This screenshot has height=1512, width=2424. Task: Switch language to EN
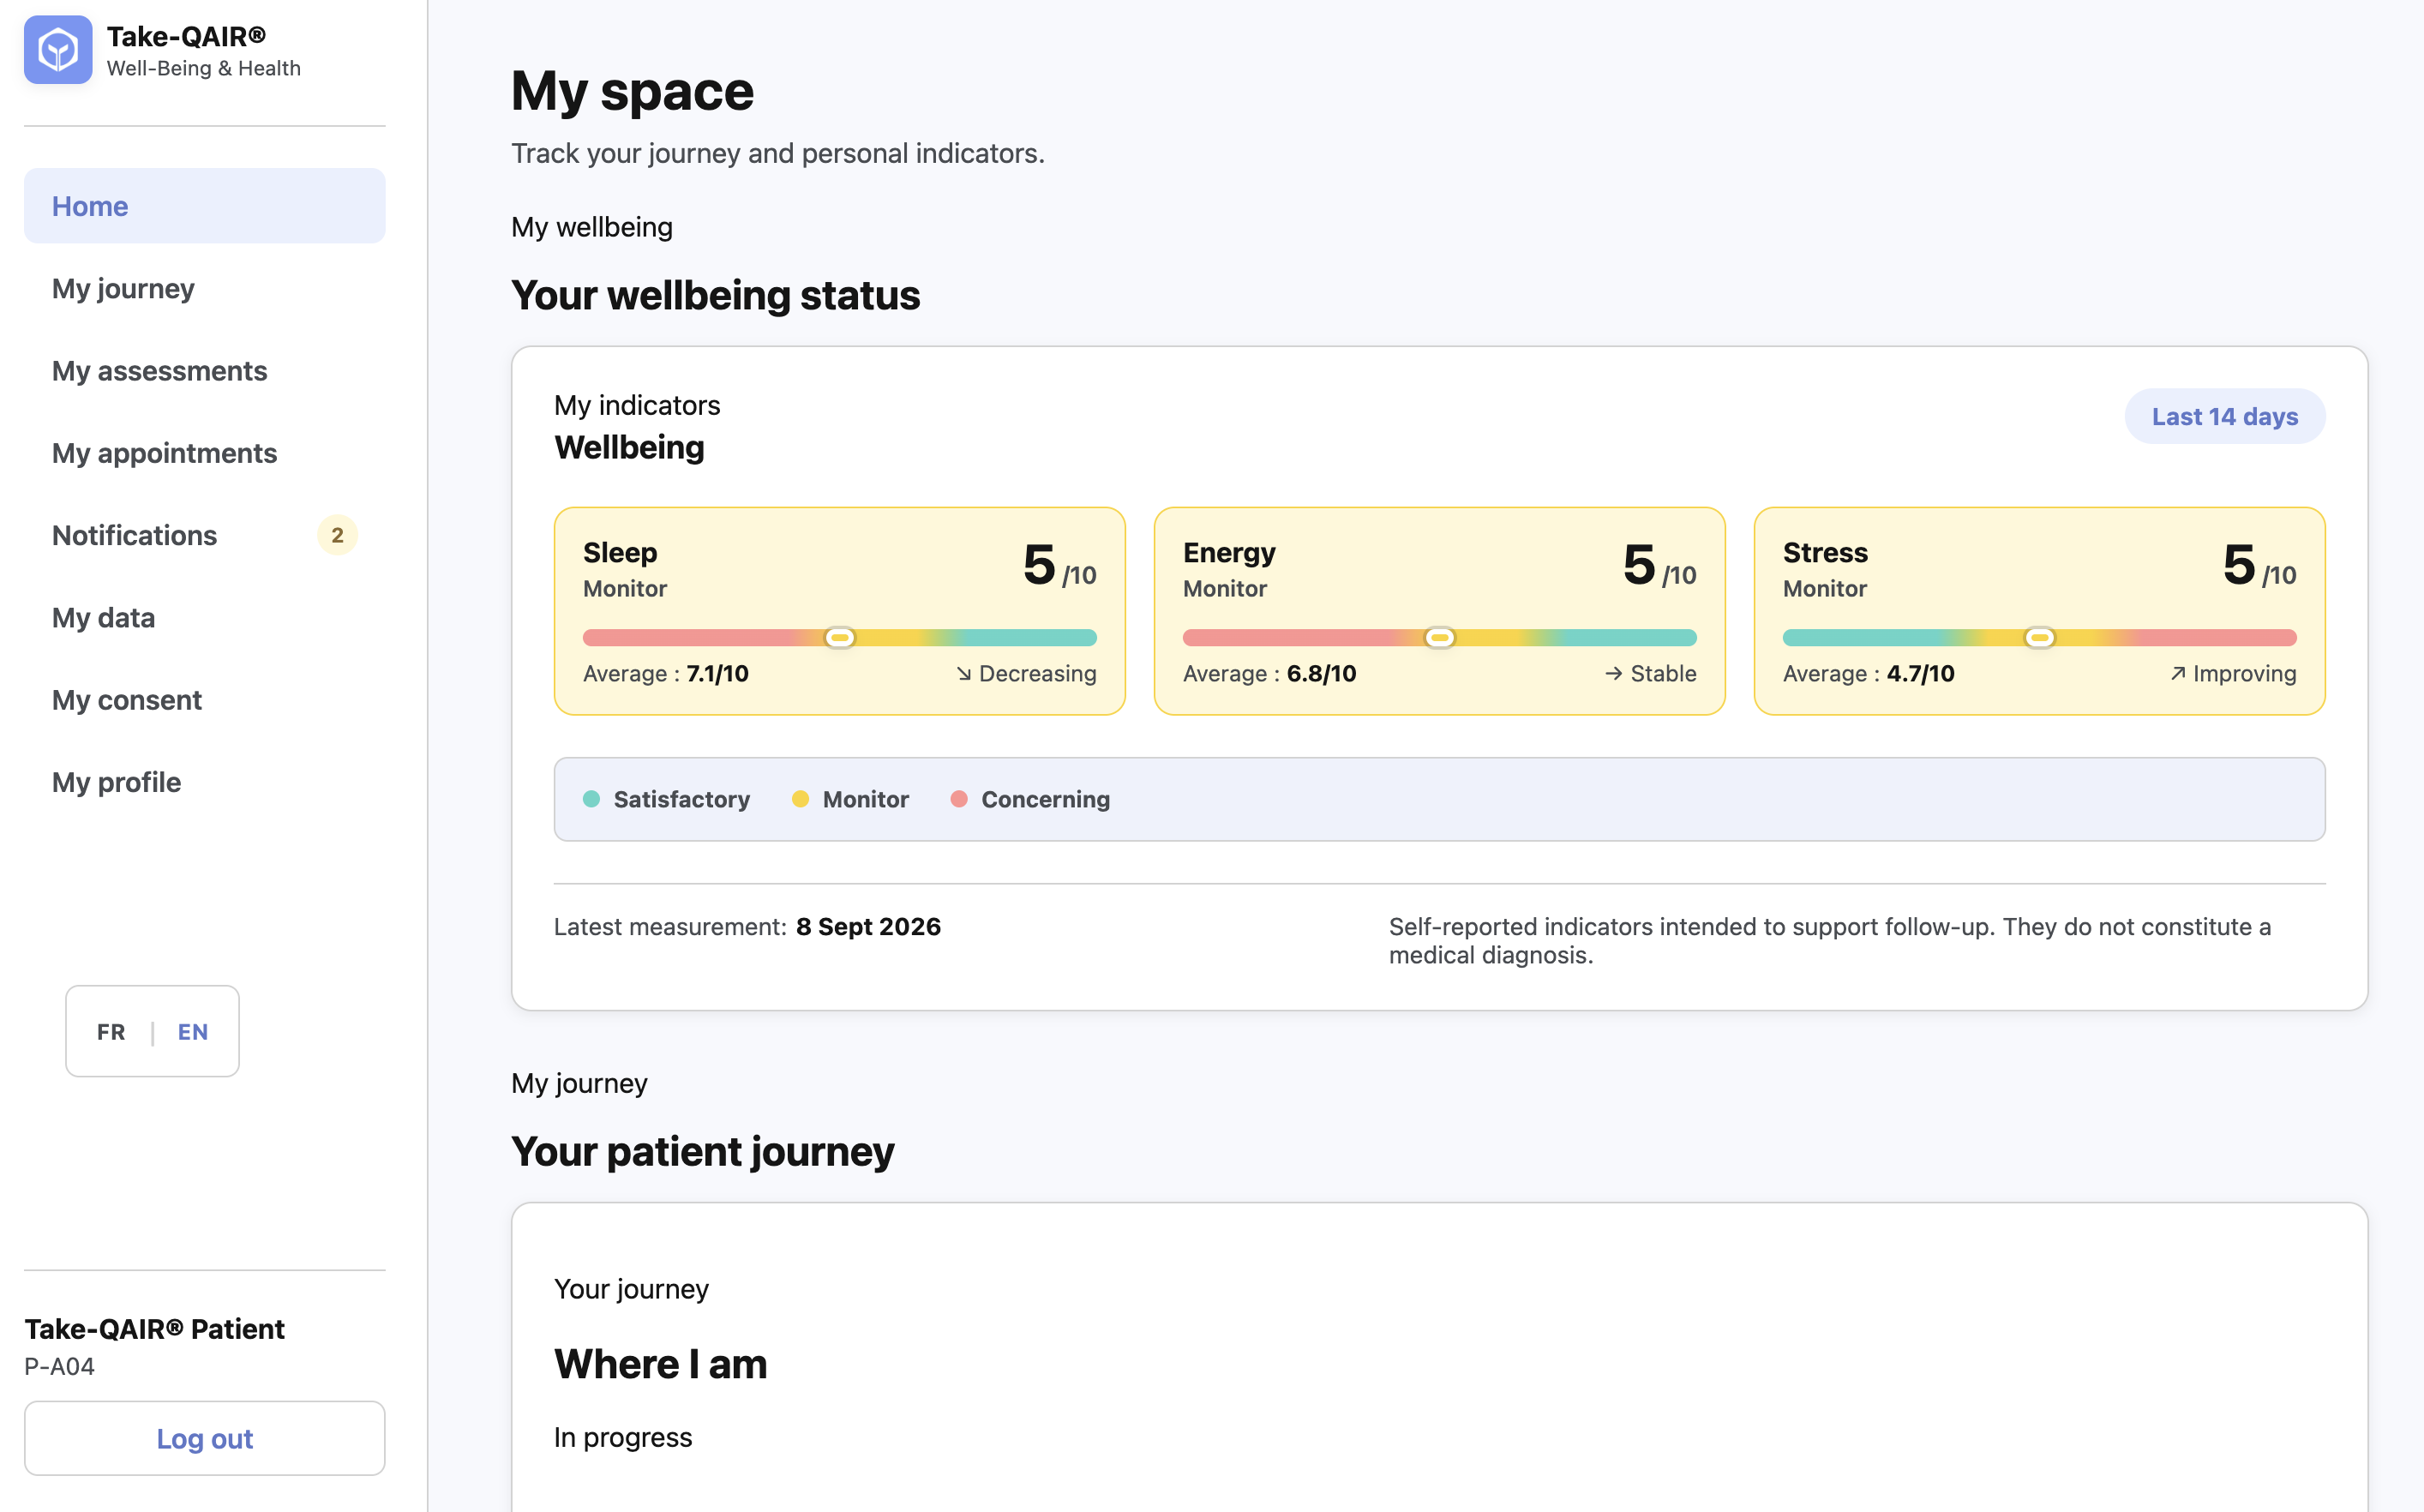[193, 1031]
